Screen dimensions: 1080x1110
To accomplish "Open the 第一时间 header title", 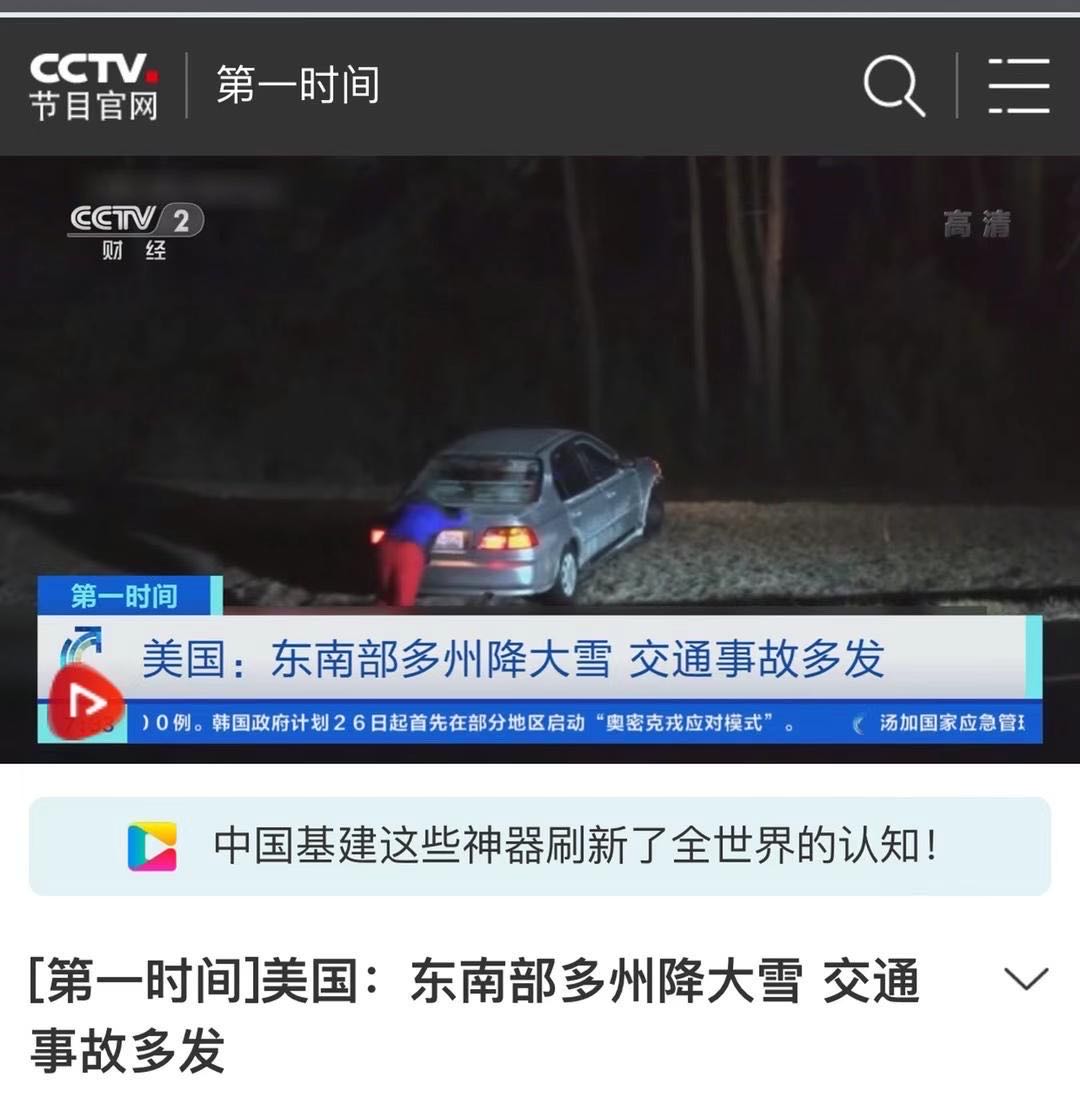I will [x=298, y=85].
